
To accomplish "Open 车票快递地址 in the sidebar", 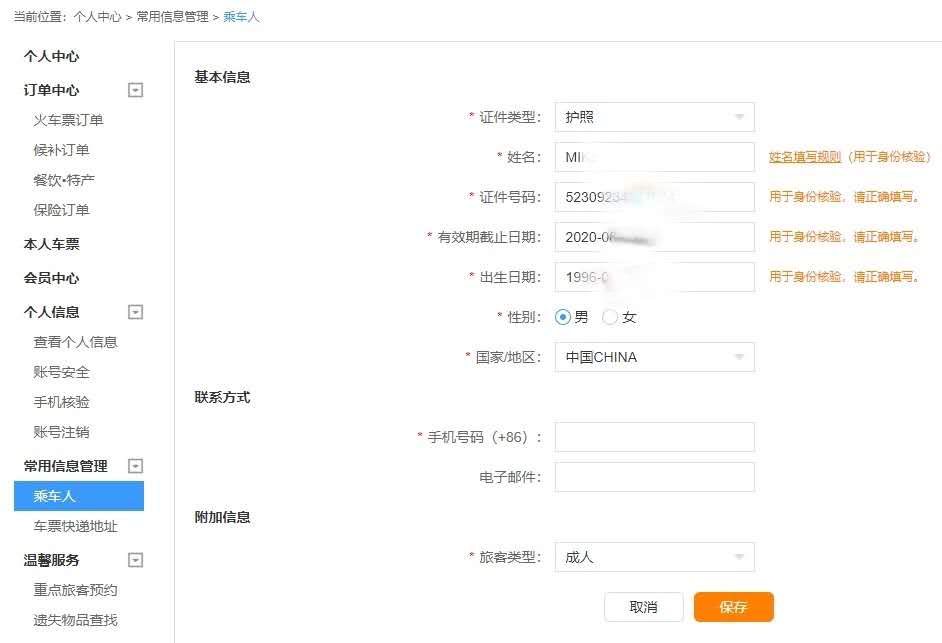I will [75, 526].
